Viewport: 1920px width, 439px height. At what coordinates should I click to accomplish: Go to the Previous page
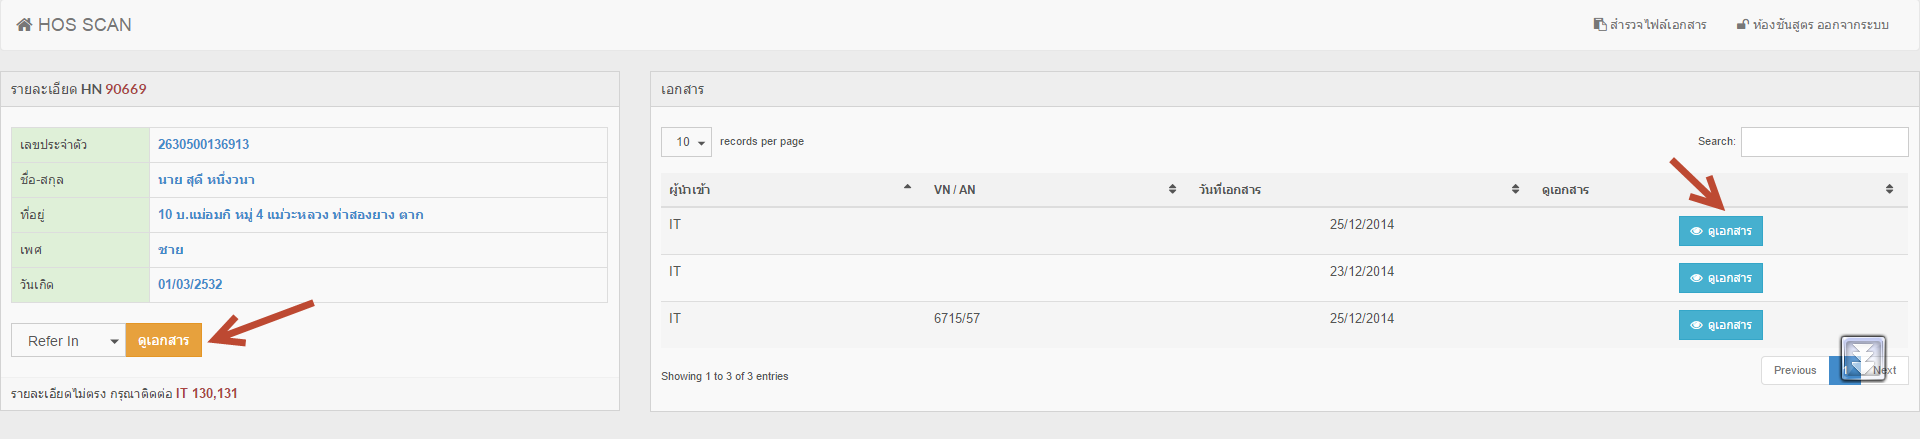1794,370
